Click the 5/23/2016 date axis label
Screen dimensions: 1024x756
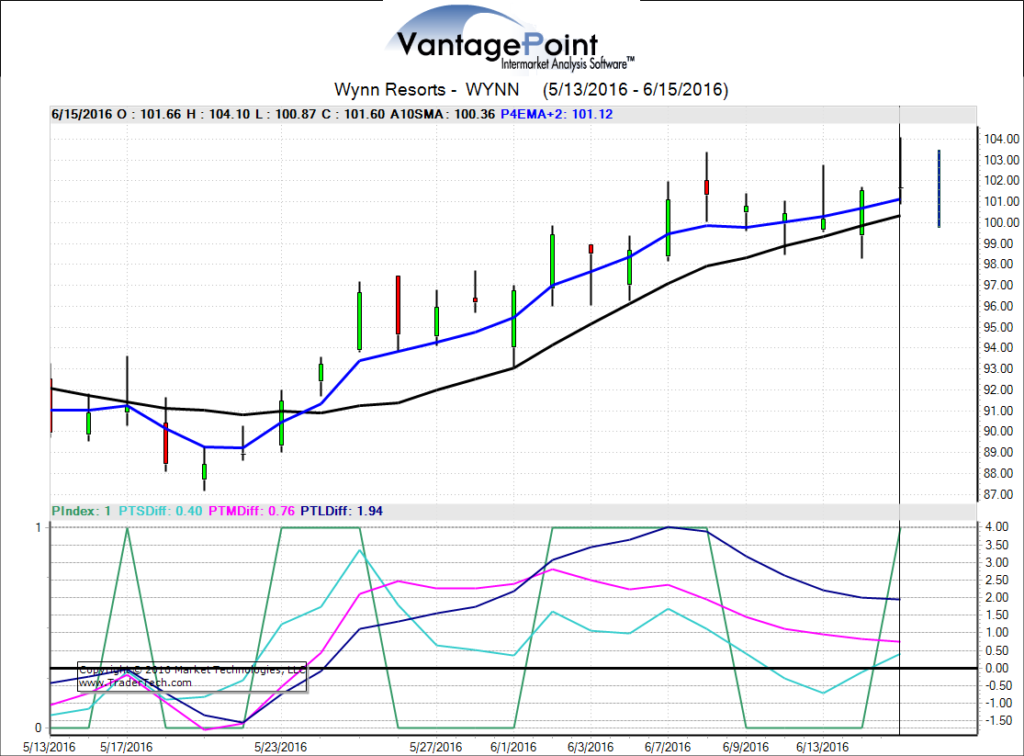point(281,747)
